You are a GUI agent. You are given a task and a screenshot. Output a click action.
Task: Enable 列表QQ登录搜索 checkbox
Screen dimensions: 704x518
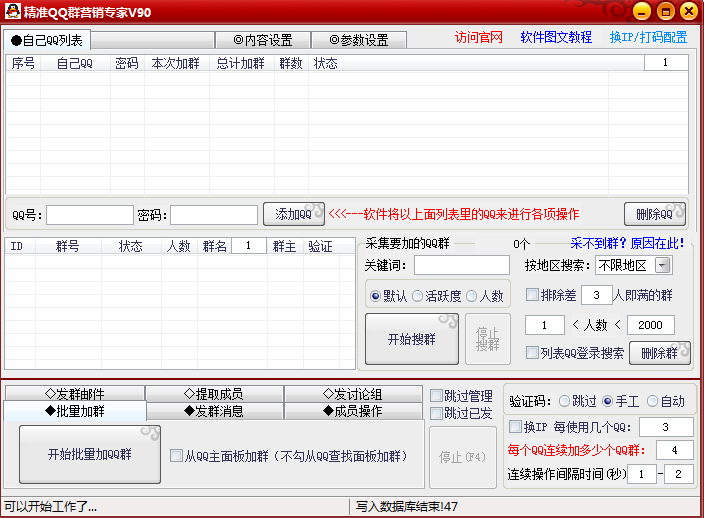(532, 353)
